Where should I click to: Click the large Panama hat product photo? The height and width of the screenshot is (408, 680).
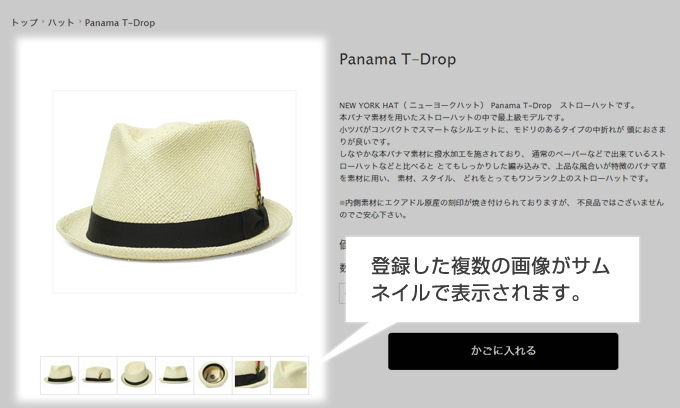tap(175, 192)
